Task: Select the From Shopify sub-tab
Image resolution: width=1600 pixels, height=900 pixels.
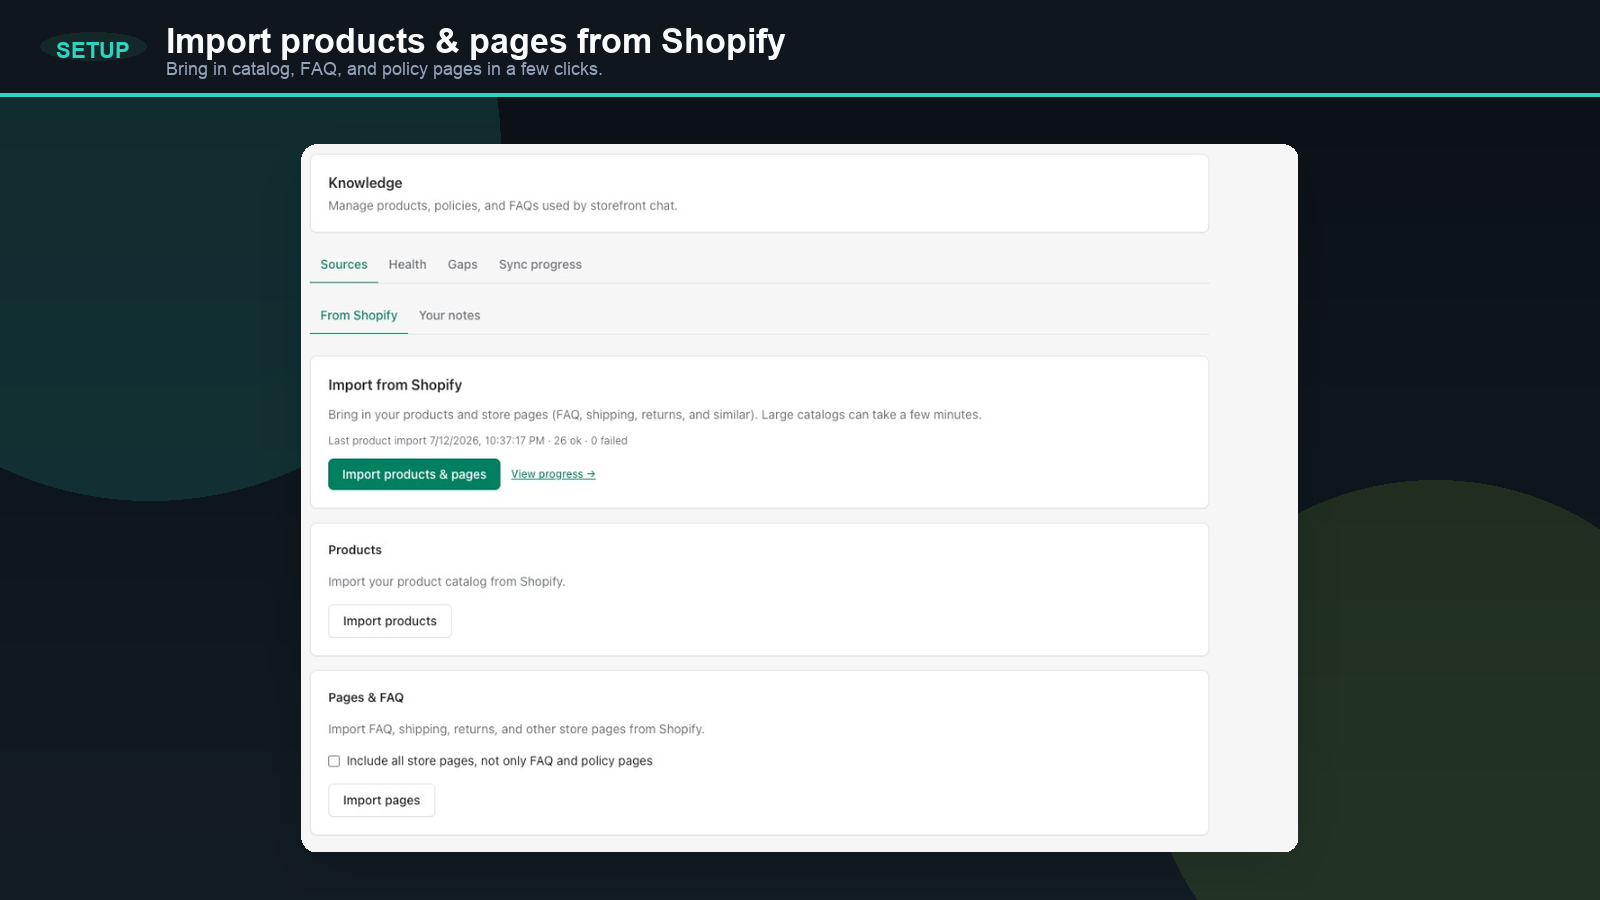Action: click(359, 316)
